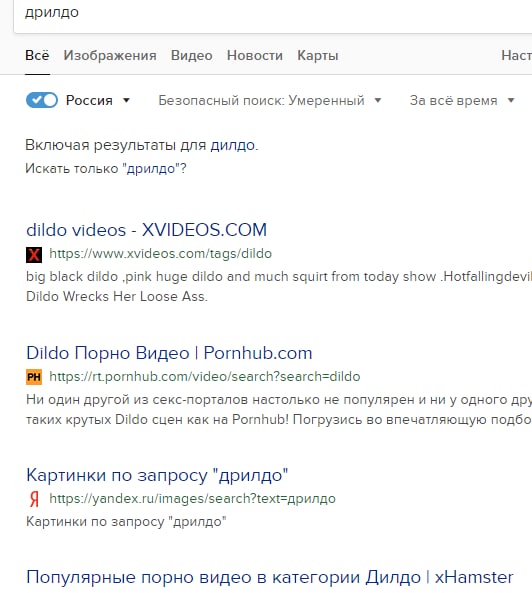Follow the yandex.ru/images search URL
Image resolution: width=532 pixels, height=593 pixels.
192,498
